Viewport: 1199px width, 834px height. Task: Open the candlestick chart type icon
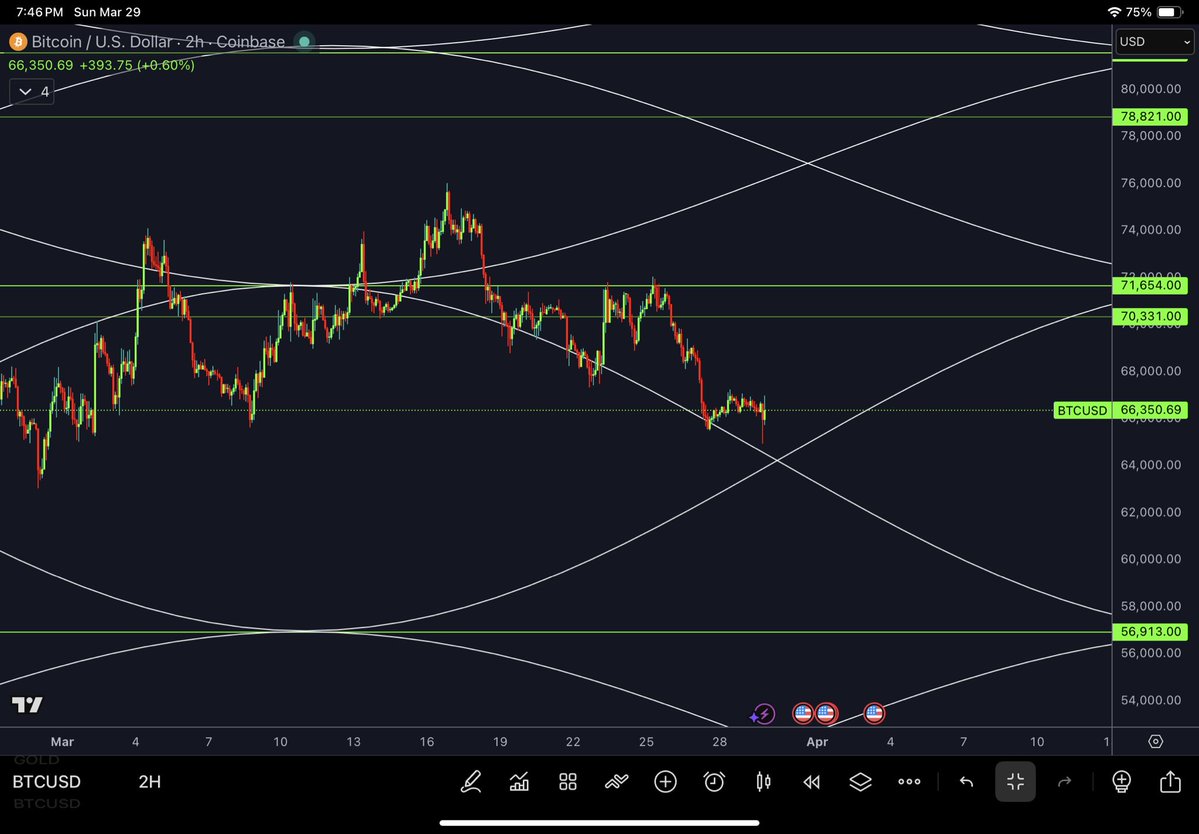[763, 781]
